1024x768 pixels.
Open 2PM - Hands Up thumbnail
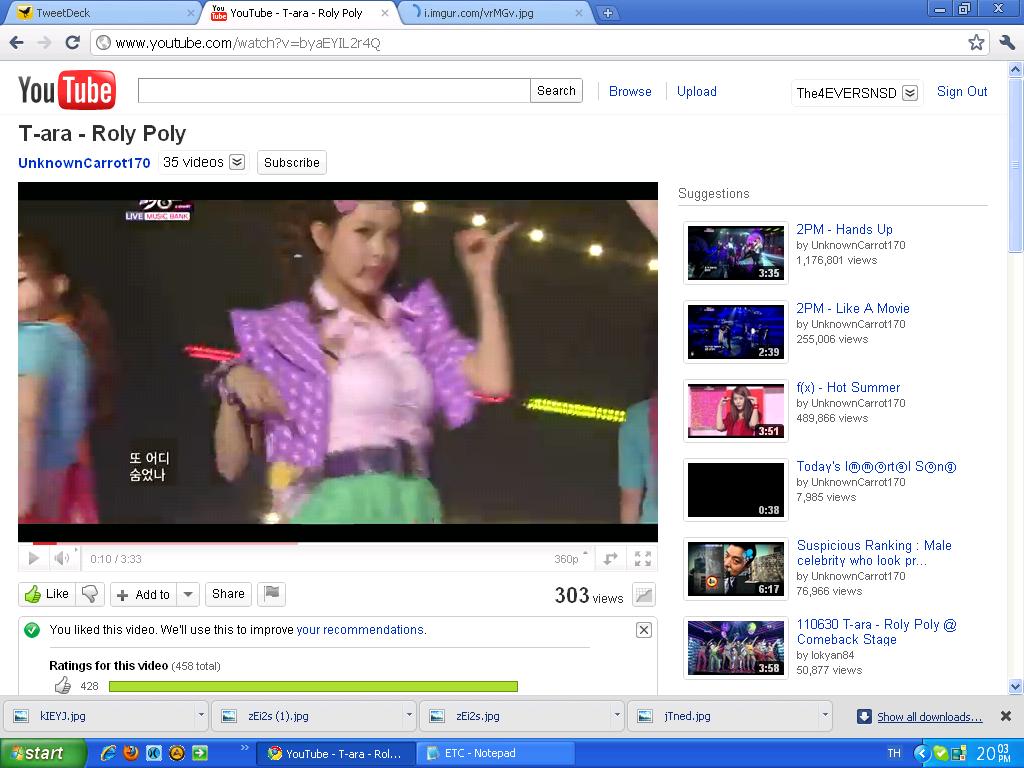pos(735,253)
